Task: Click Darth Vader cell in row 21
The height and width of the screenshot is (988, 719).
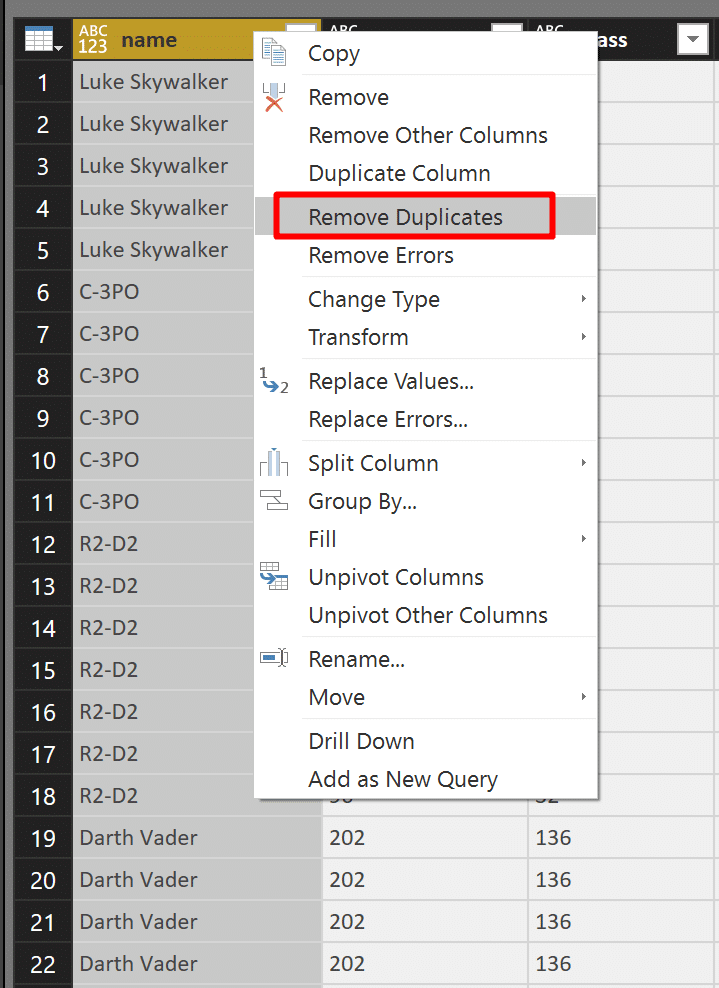Action: click(x=197, y=922)
